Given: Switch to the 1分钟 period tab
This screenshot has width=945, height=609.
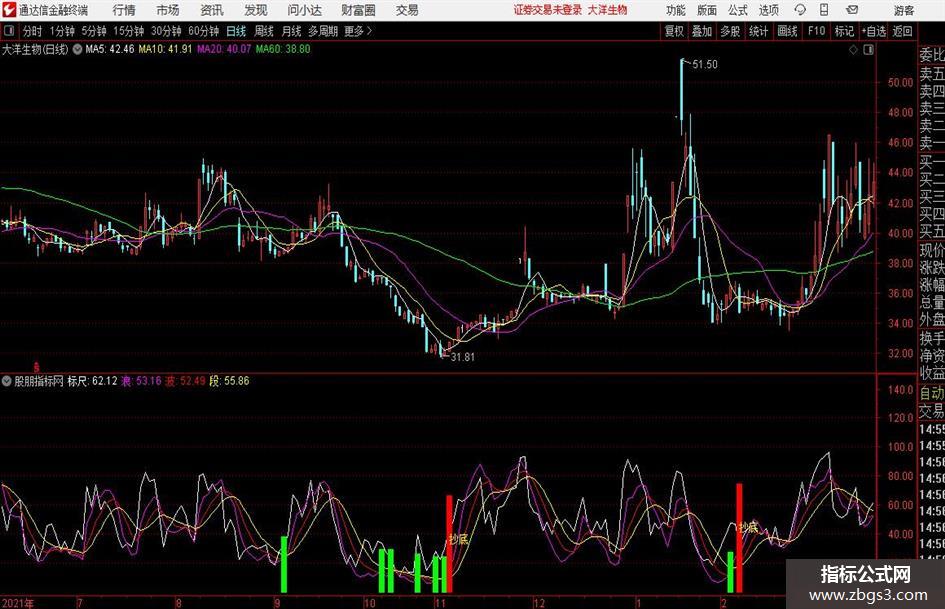Looking at the screenshot, I should [62, 31].
